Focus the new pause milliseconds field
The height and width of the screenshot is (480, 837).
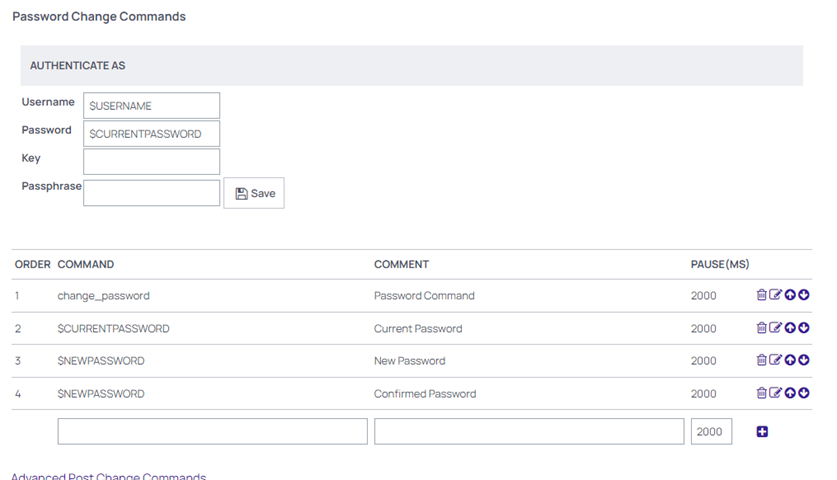point(711,431)
